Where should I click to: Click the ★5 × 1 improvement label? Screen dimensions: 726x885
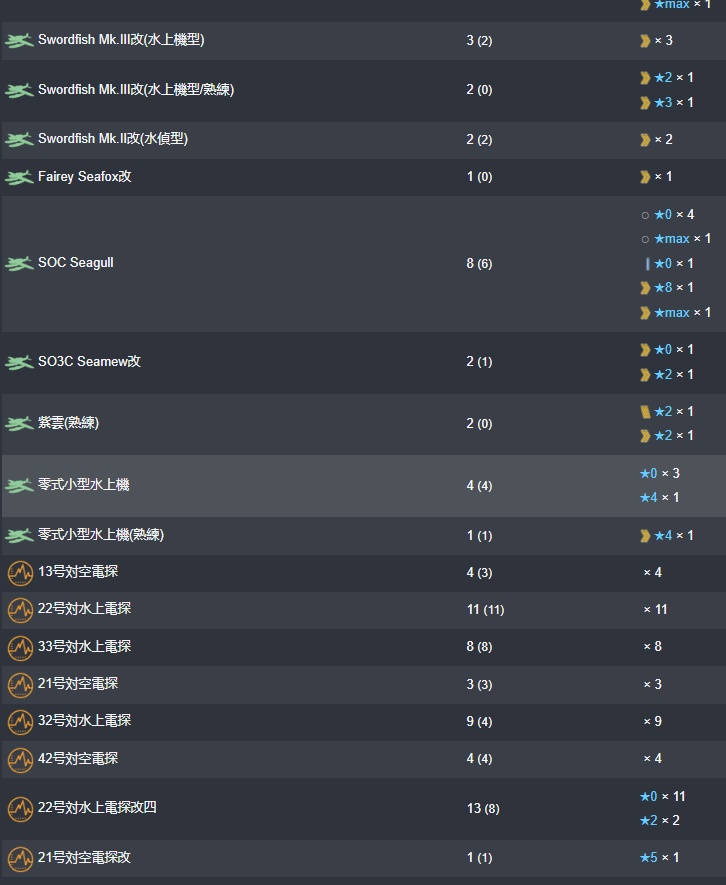659,857
